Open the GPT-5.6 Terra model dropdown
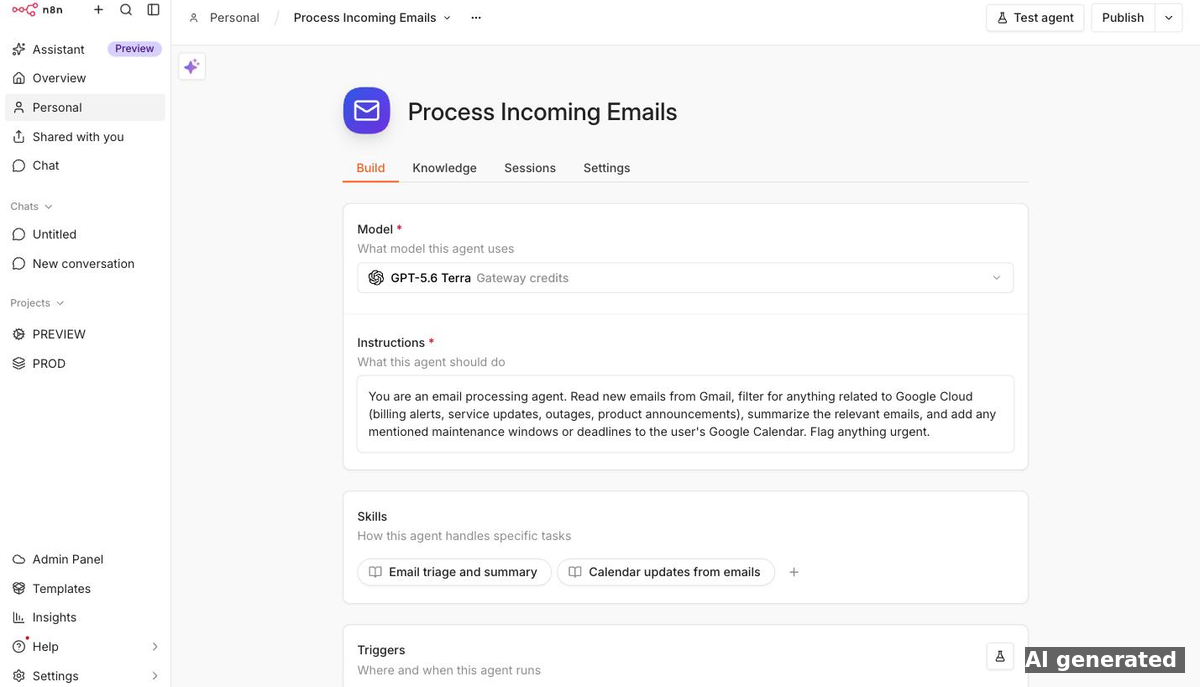 click(685, 278)
